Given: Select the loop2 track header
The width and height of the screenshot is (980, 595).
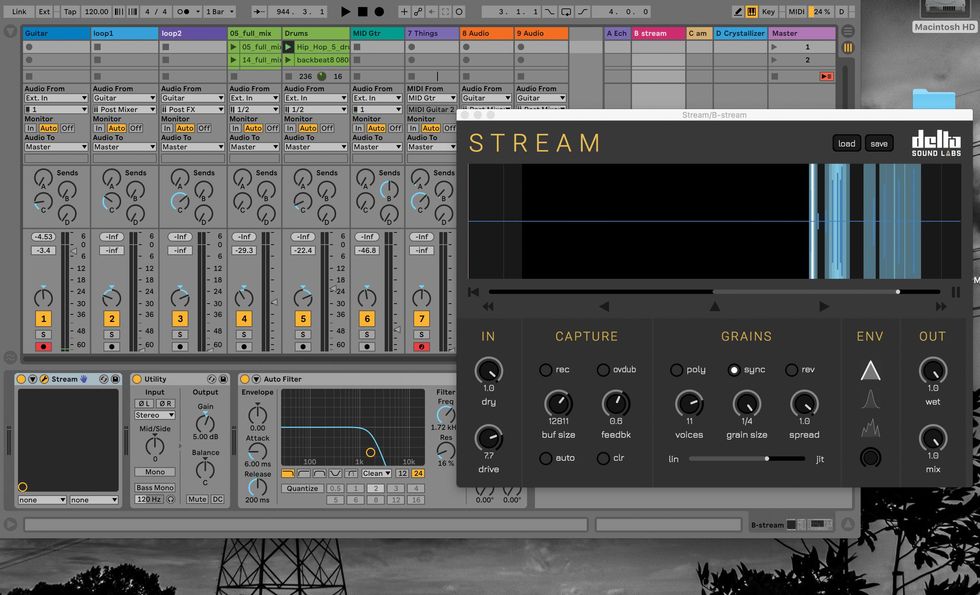Looking at the screenshot, I should point(192,33).
